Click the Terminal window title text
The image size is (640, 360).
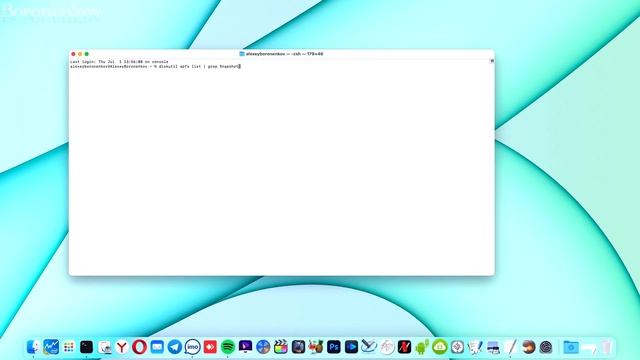coord(284,54)
